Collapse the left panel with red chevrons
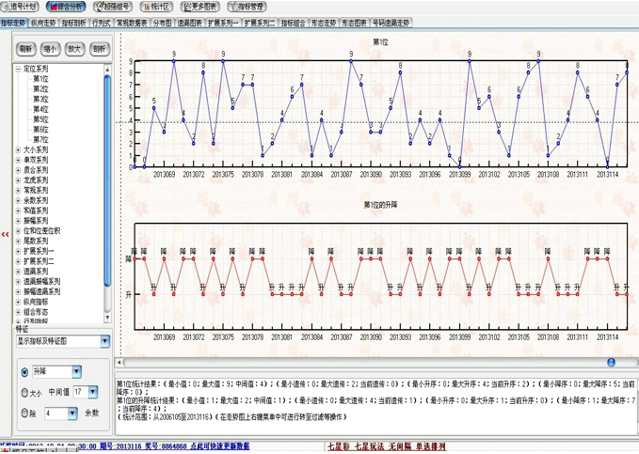This screenshot has width=639, height=454. coord(5,234)
